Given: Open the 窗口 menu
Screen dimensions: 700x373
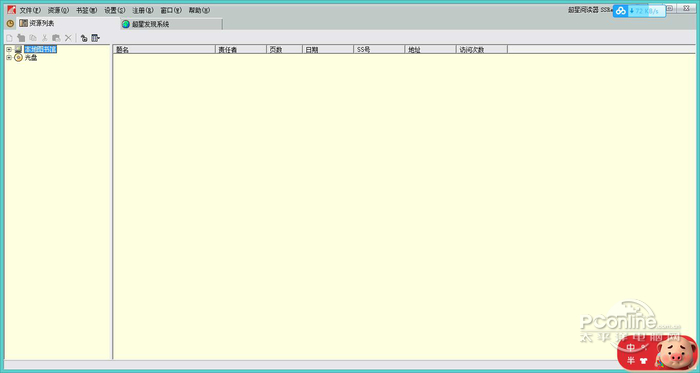Looking at the screenshot, I should coord(171,10).
